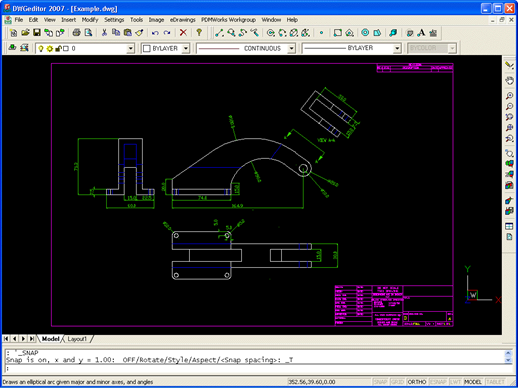
Task: Select the Point tool
Action: 321,33
